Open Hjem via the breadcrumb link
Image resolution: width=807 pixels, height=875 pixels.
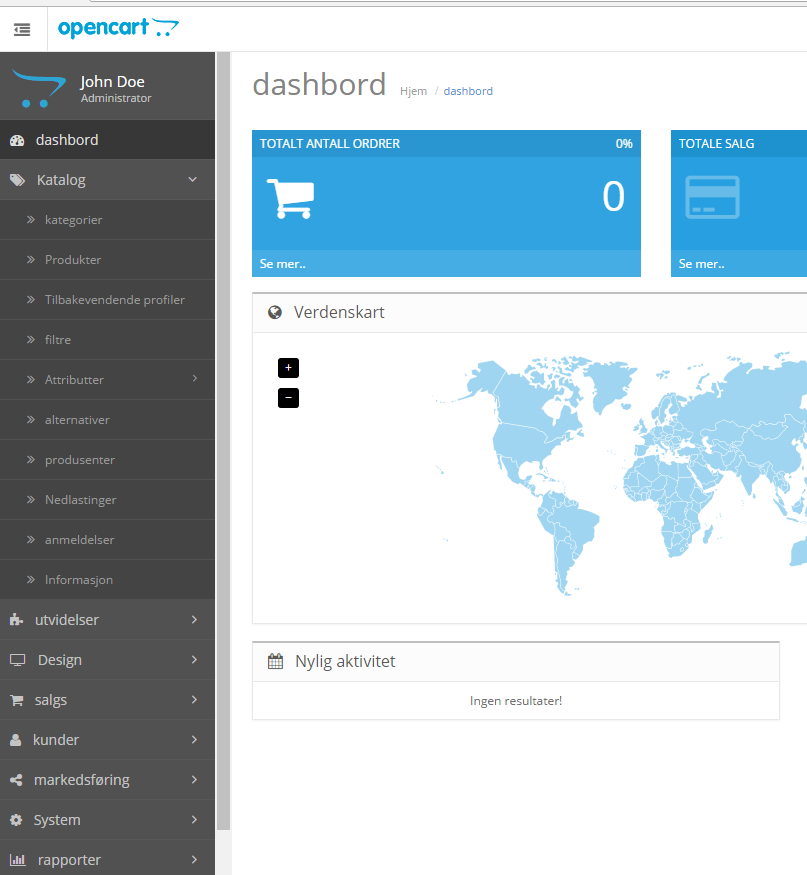pos(413,90)
